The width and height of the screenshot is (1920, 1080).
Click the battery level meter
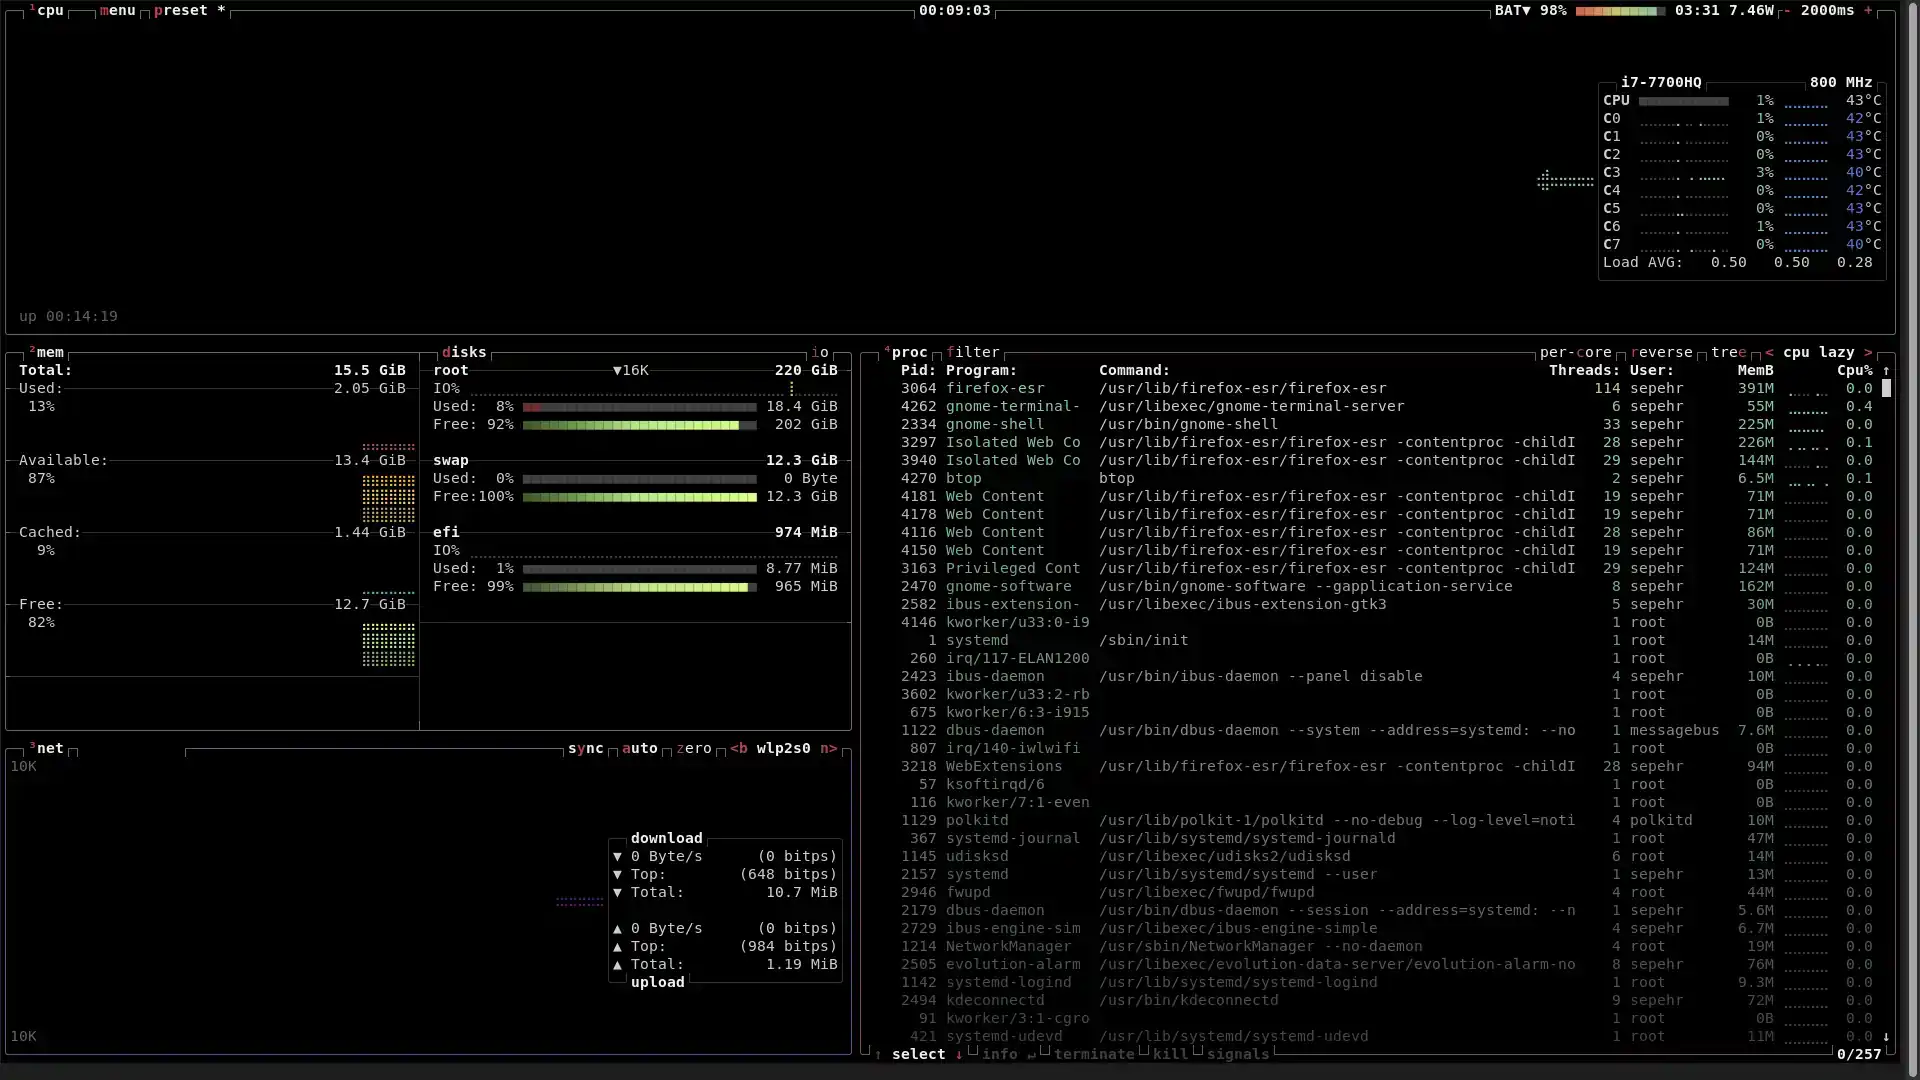[x=1620, y=10]
